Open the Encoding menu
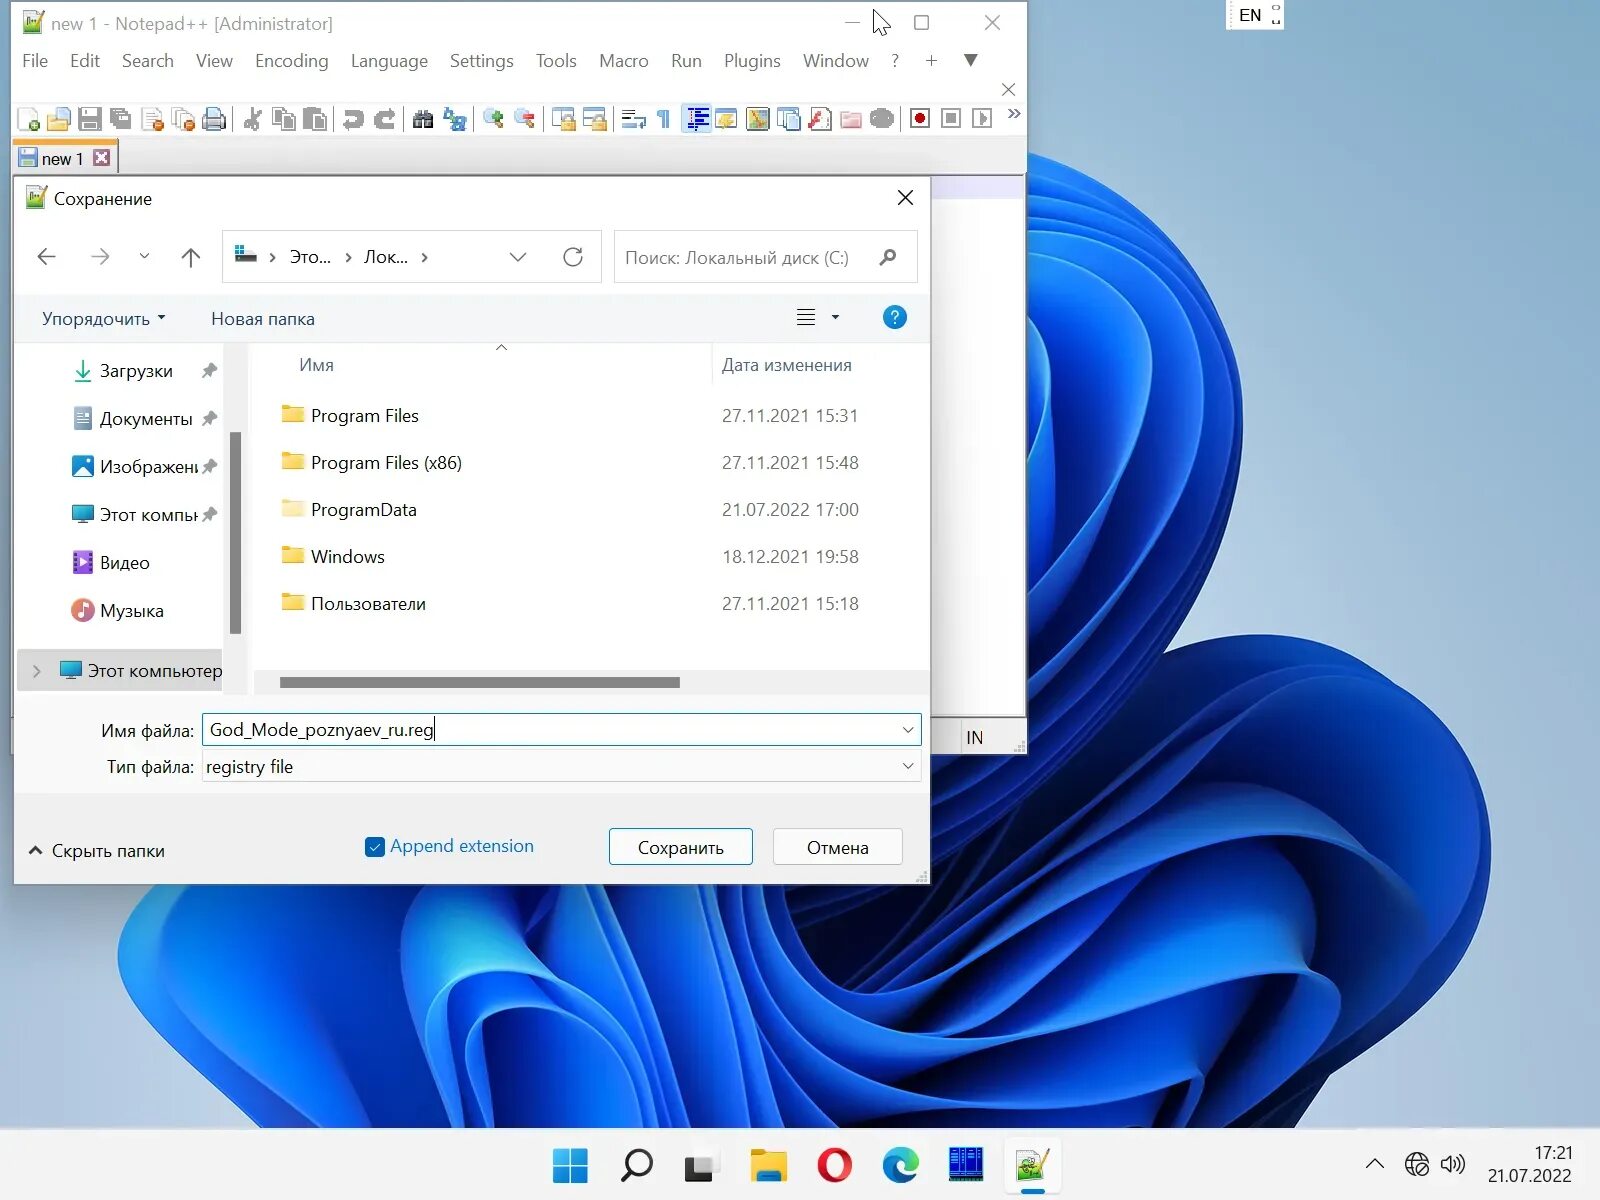This screenshot has height=1200, width=1600. pyautogui.click(x=291, y=61)
